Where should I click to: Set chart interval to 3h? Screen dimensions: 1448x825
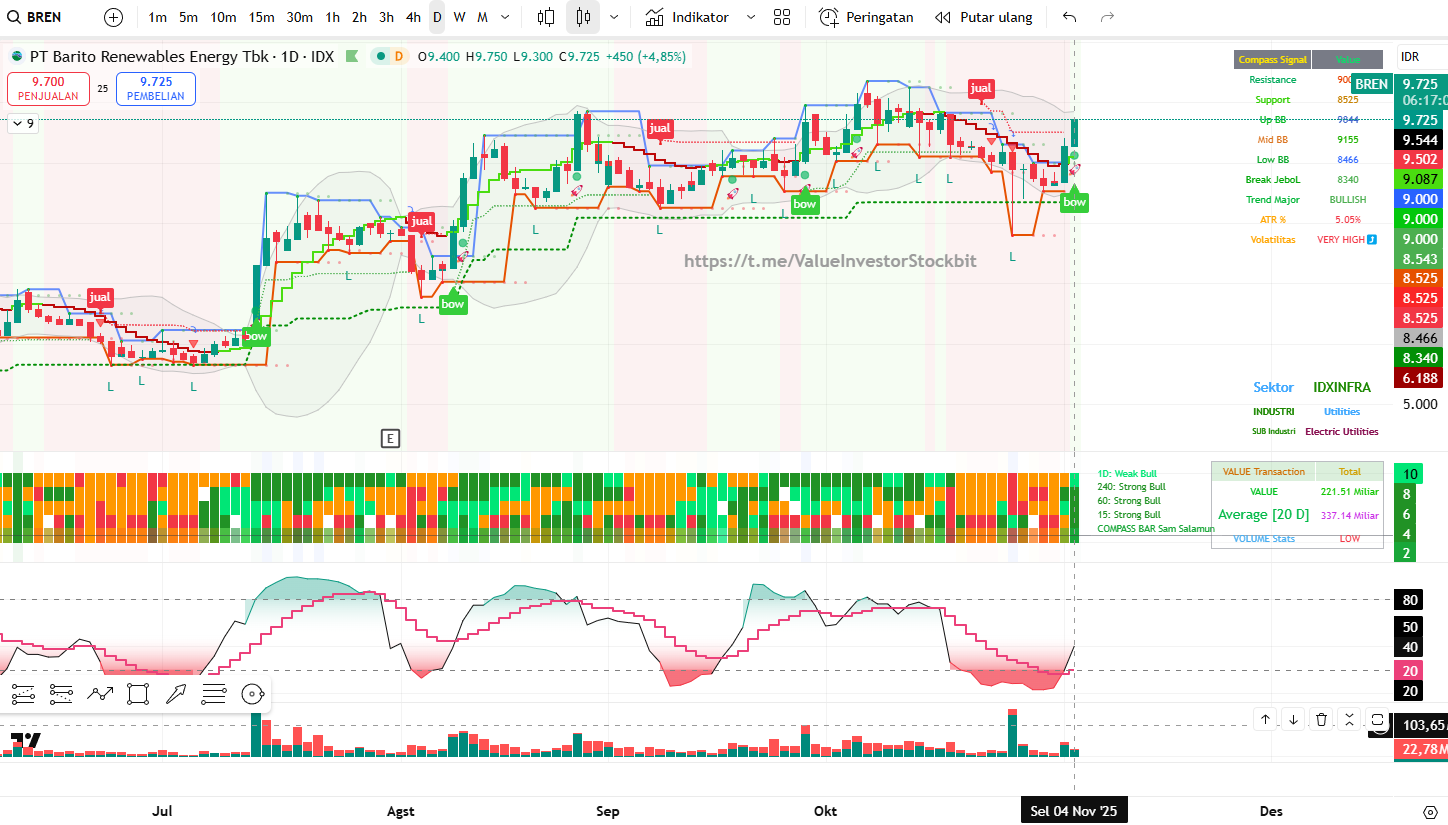click(386, 17)
